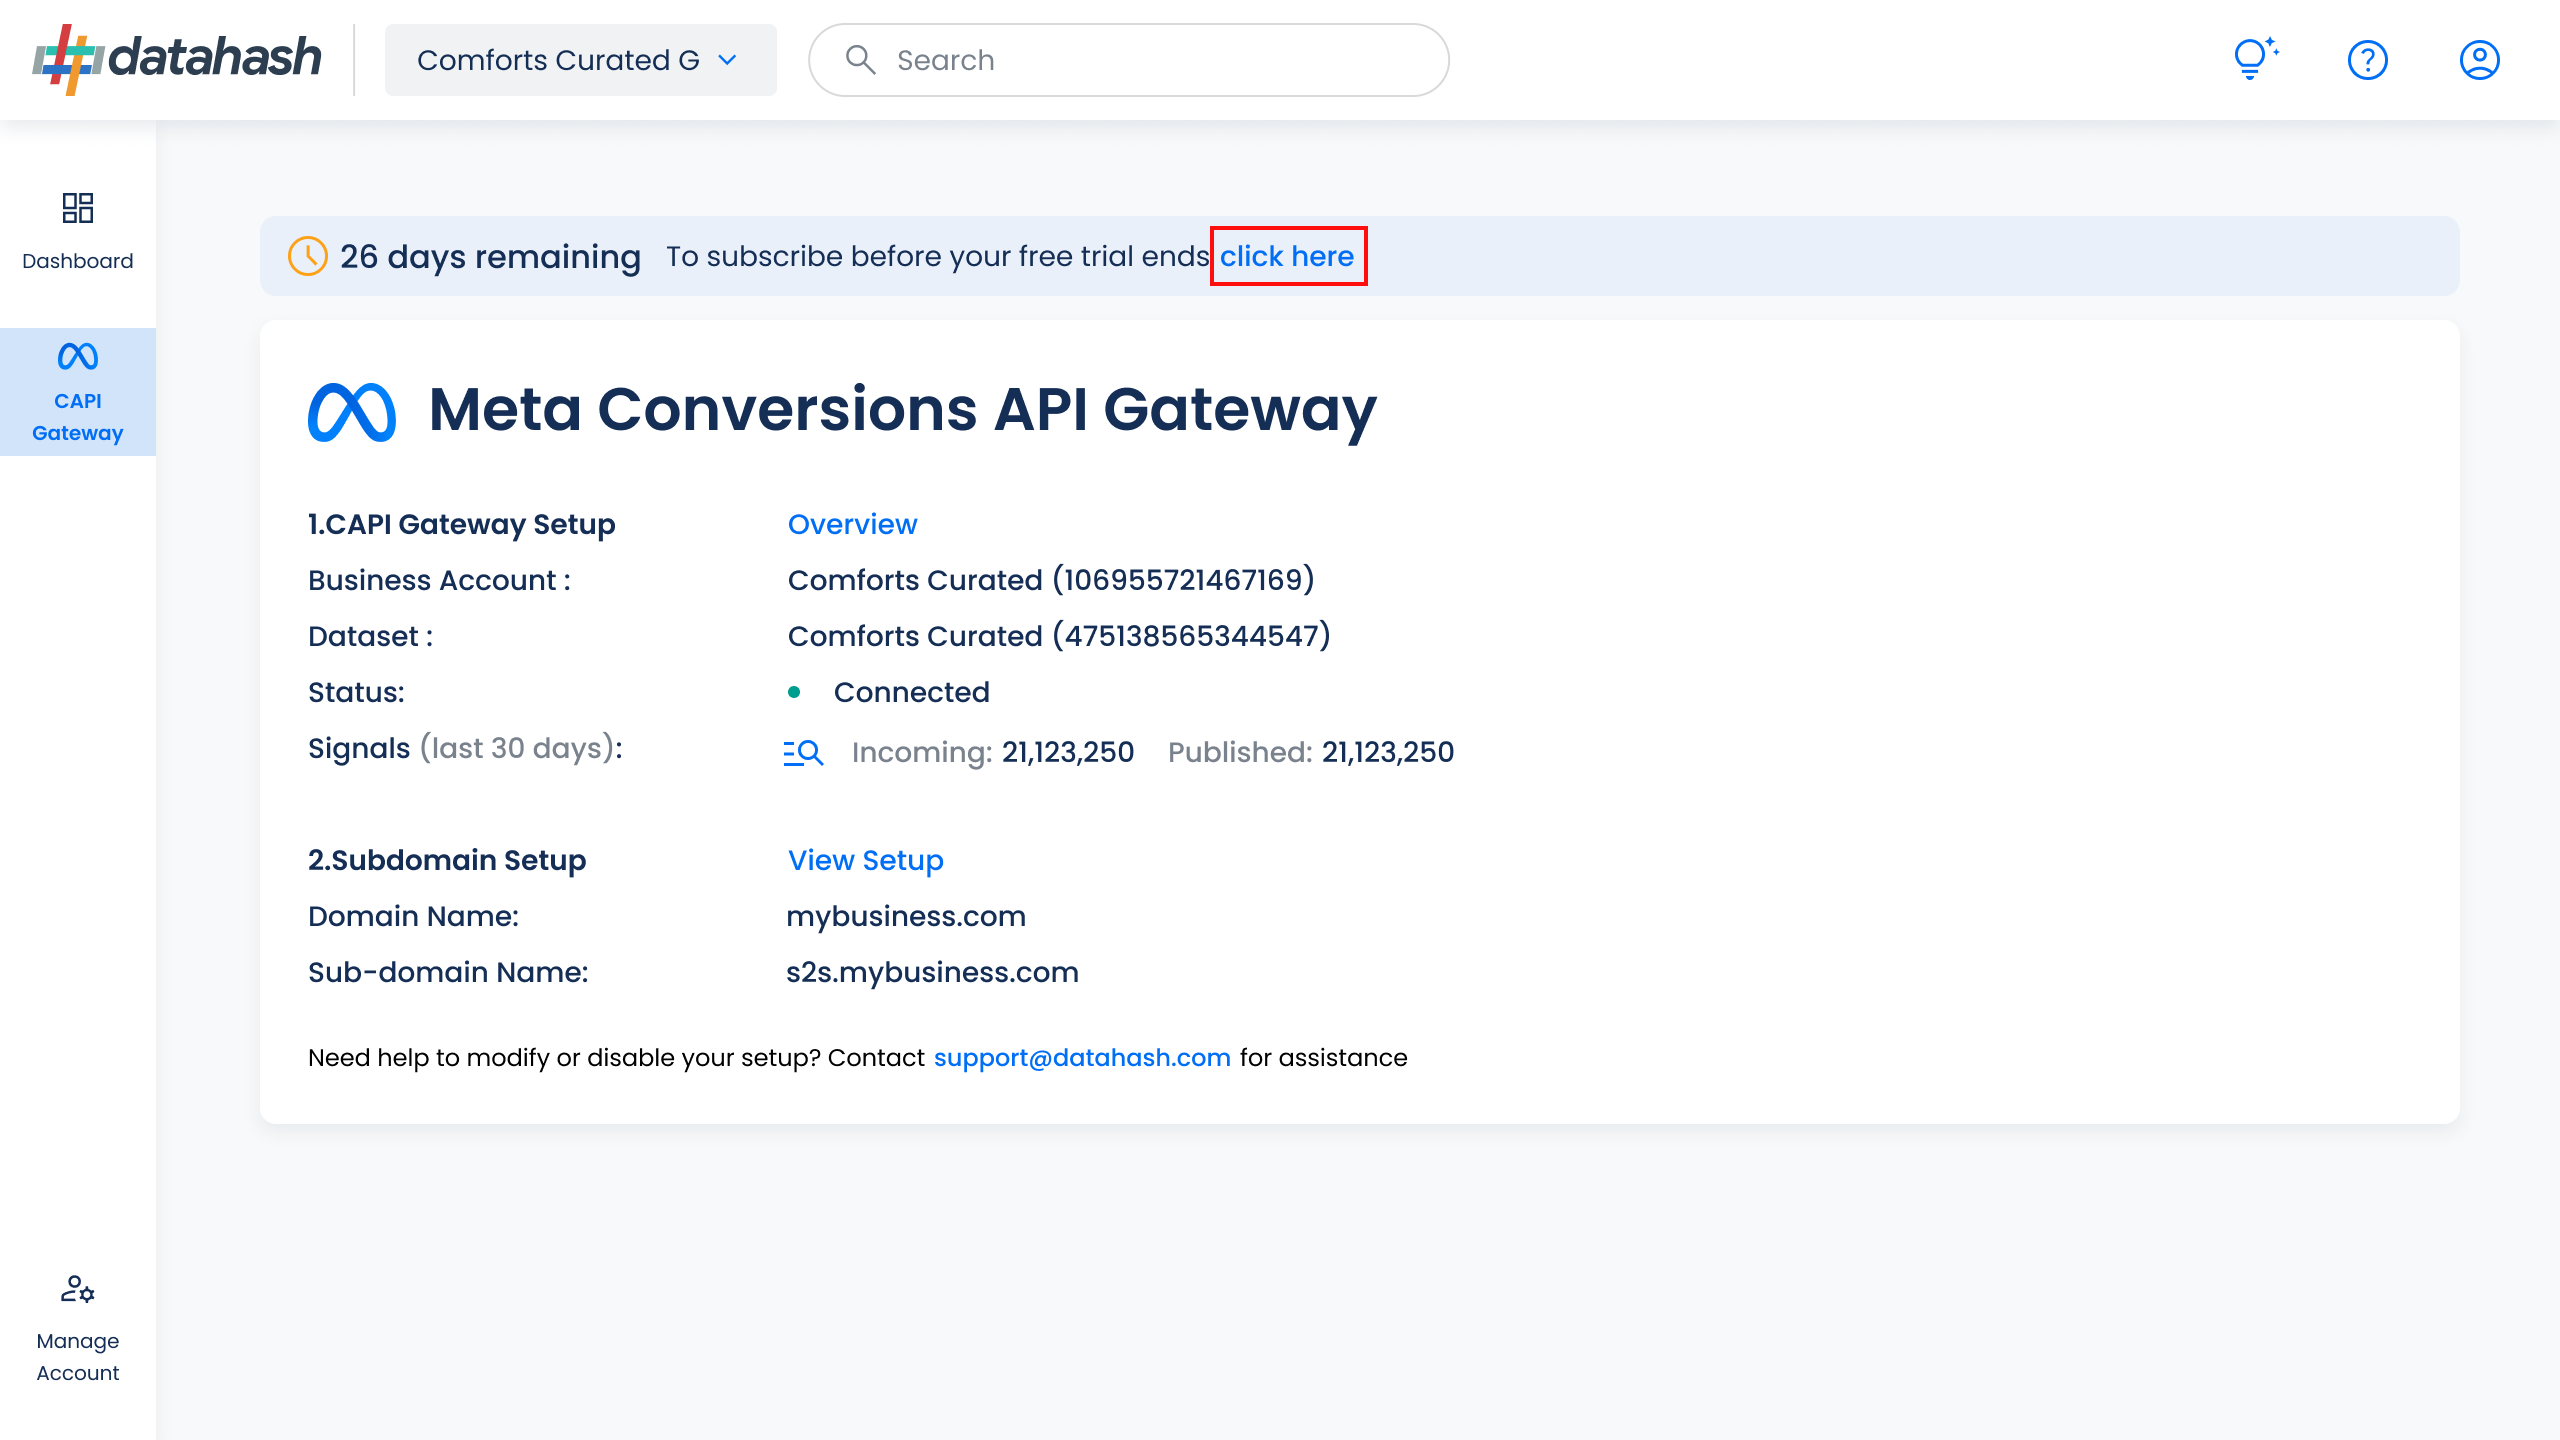Click the 'Status:' label

click(356, 692)
